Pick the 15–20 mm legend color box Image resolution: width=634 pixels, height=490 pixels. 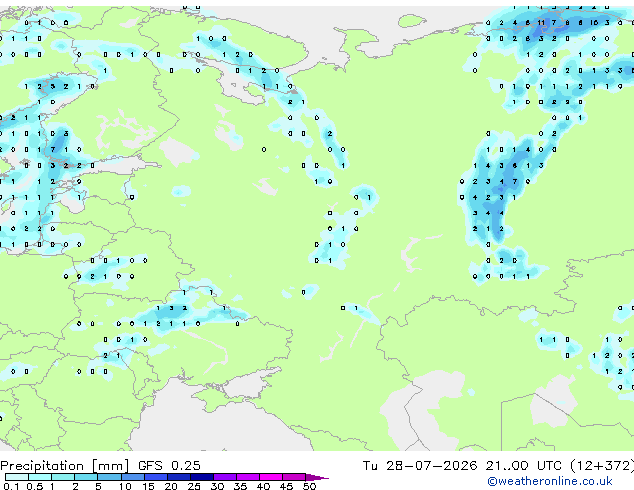pos(156,477)
